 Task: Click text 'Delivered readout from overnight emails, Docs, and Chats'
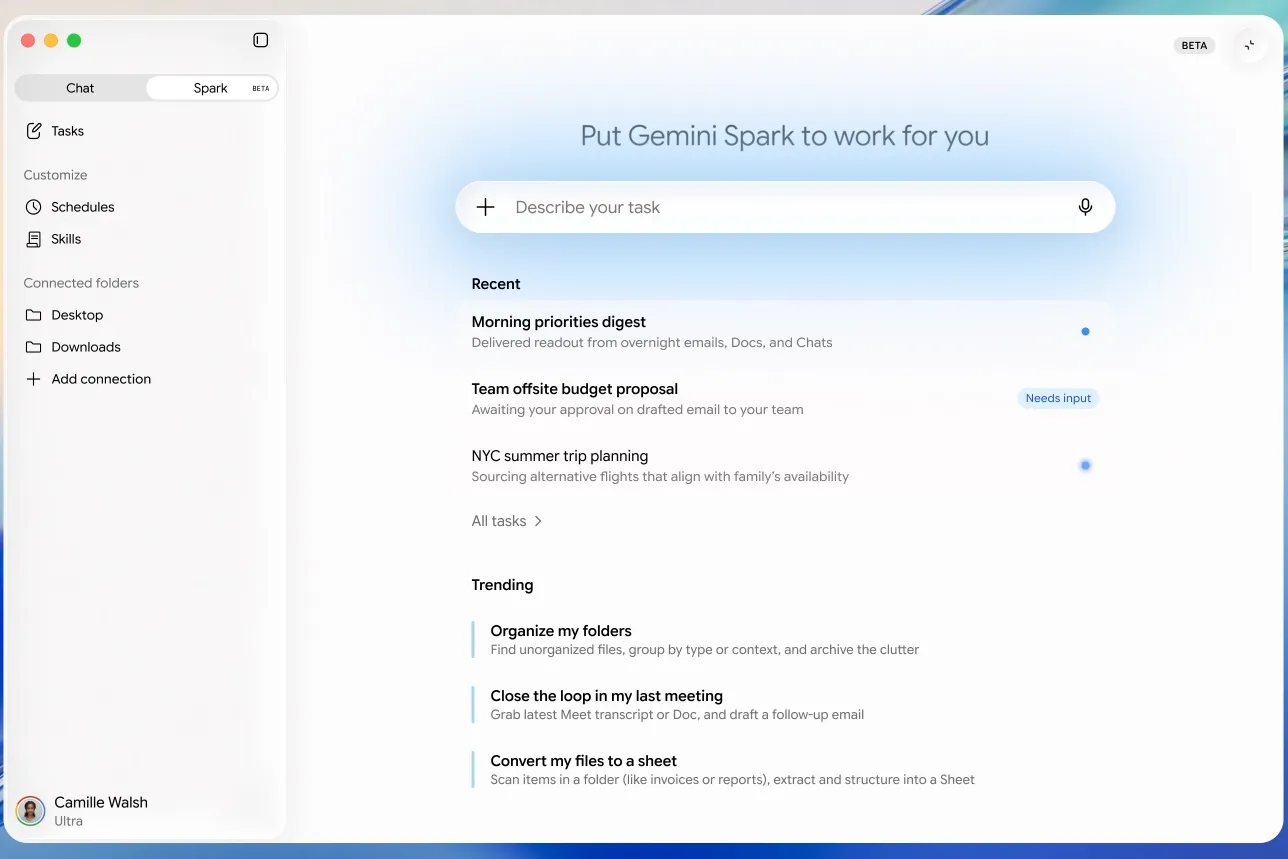point(652,342)
